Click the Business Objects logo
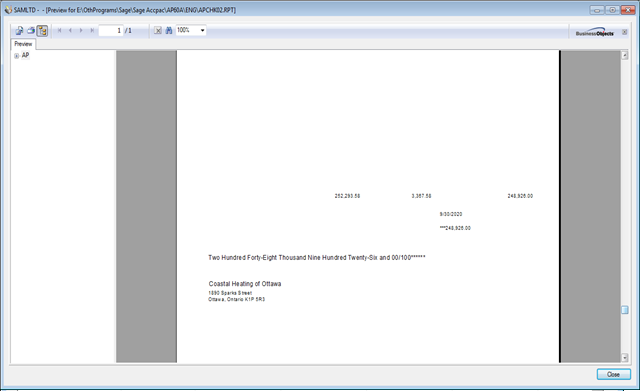This screenshot has width=640, height=391. point(595,32)
